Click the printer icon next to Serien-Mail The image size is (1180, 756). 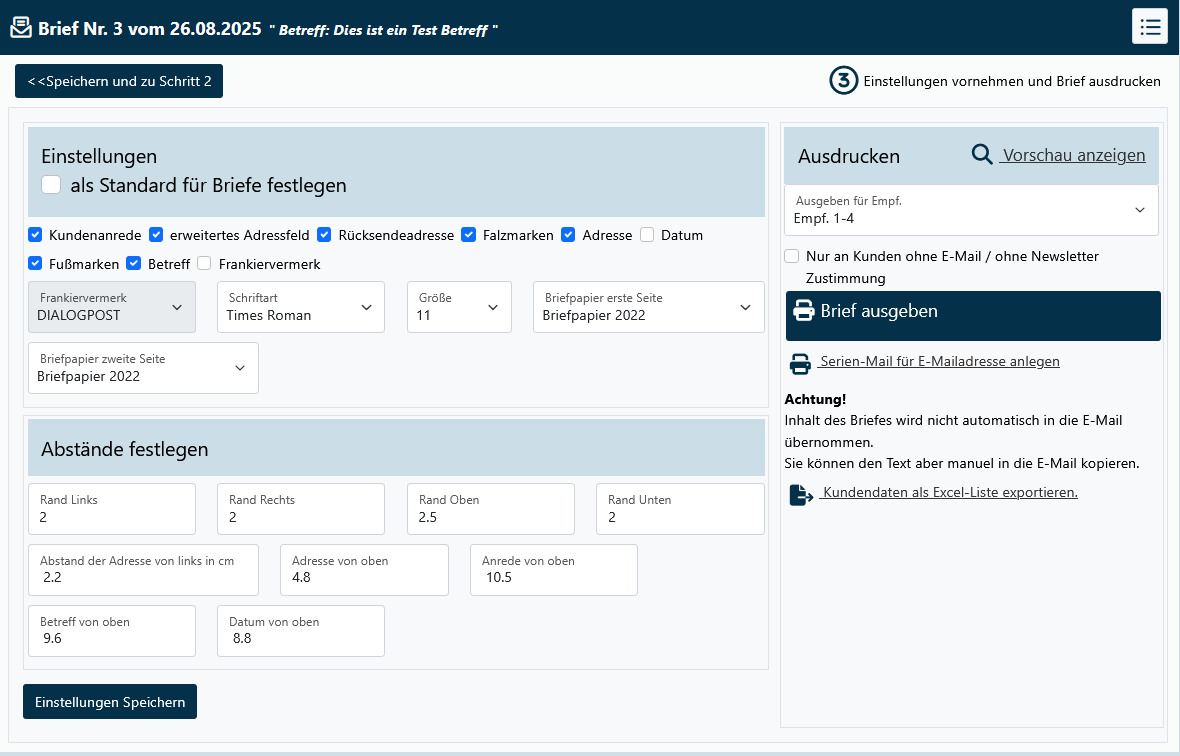pos(800,363)
